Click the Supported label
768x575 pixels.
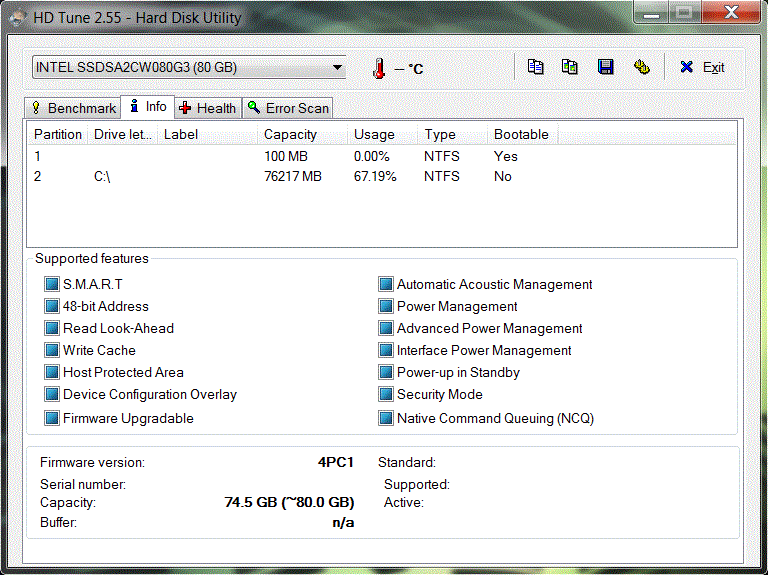point(416,484)
